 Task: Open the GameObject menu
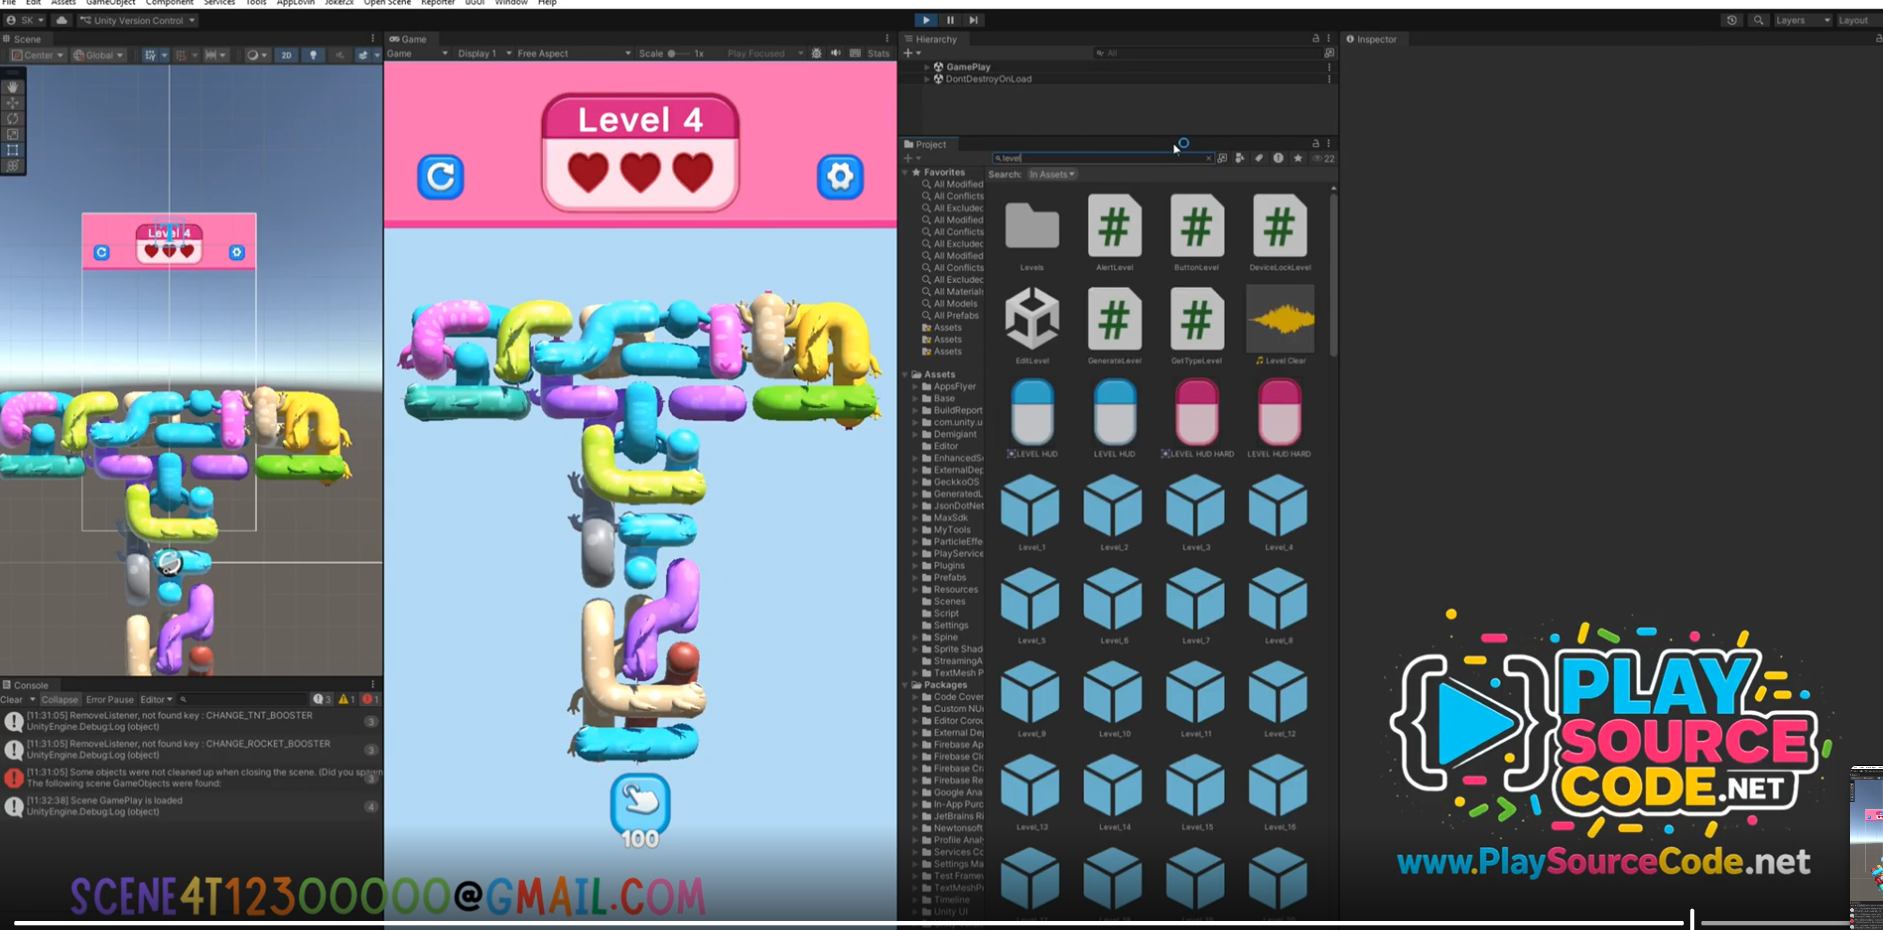[x=110, y=3]
